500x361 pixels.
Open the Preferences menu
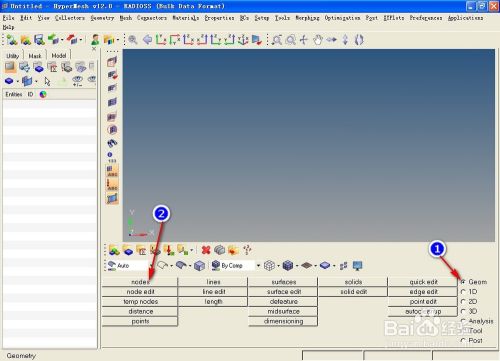(426, 18)
